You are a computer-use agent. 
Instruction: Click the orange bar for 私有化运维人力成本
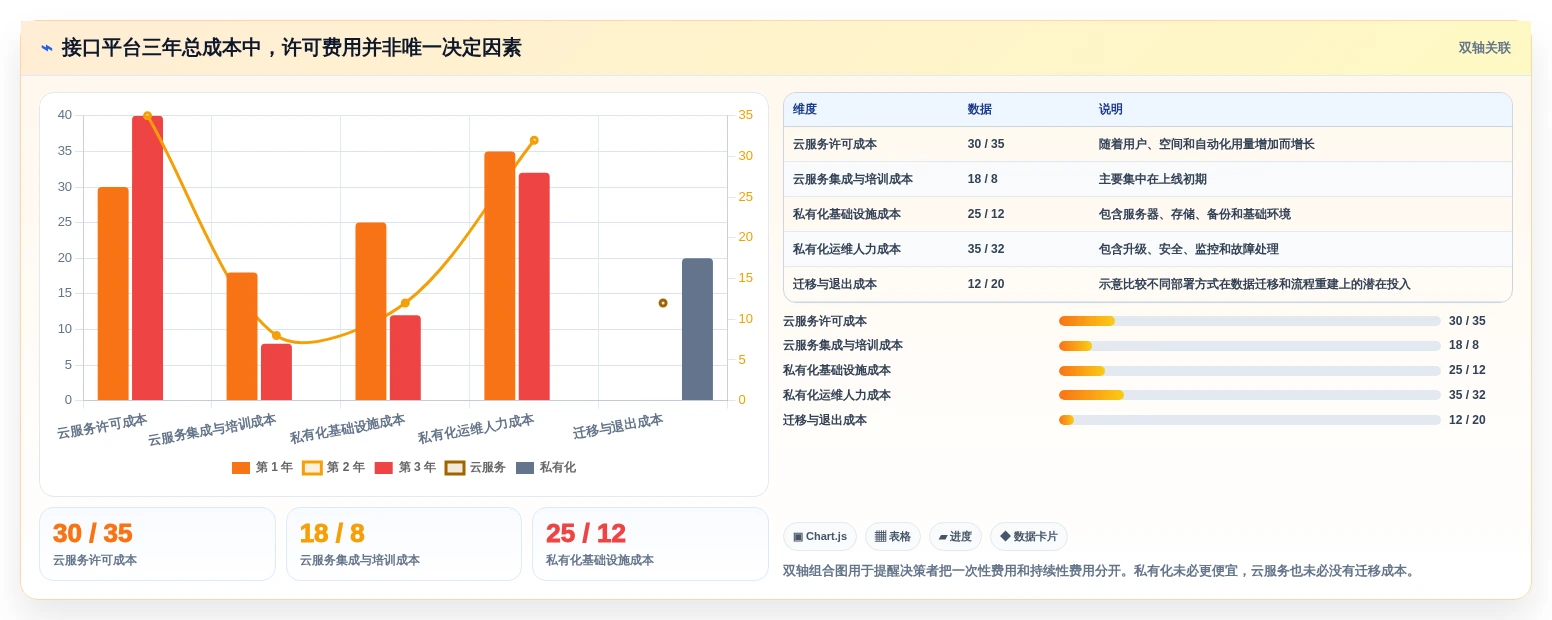(x=500, y=276)
